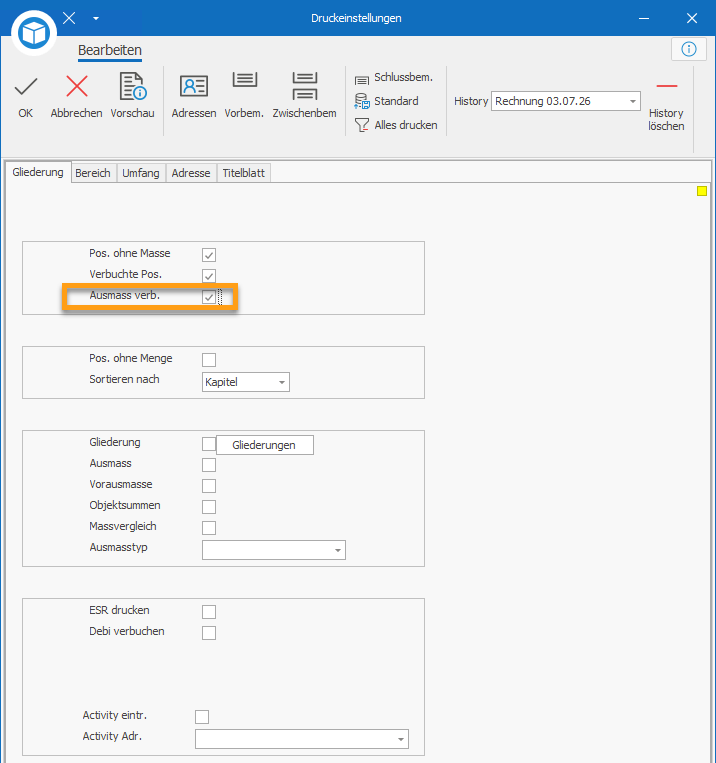Image resolution: width=716 pixels, height=763 pixels.
Task: Check the Activity eintr. checkbox
Action: 202,717
